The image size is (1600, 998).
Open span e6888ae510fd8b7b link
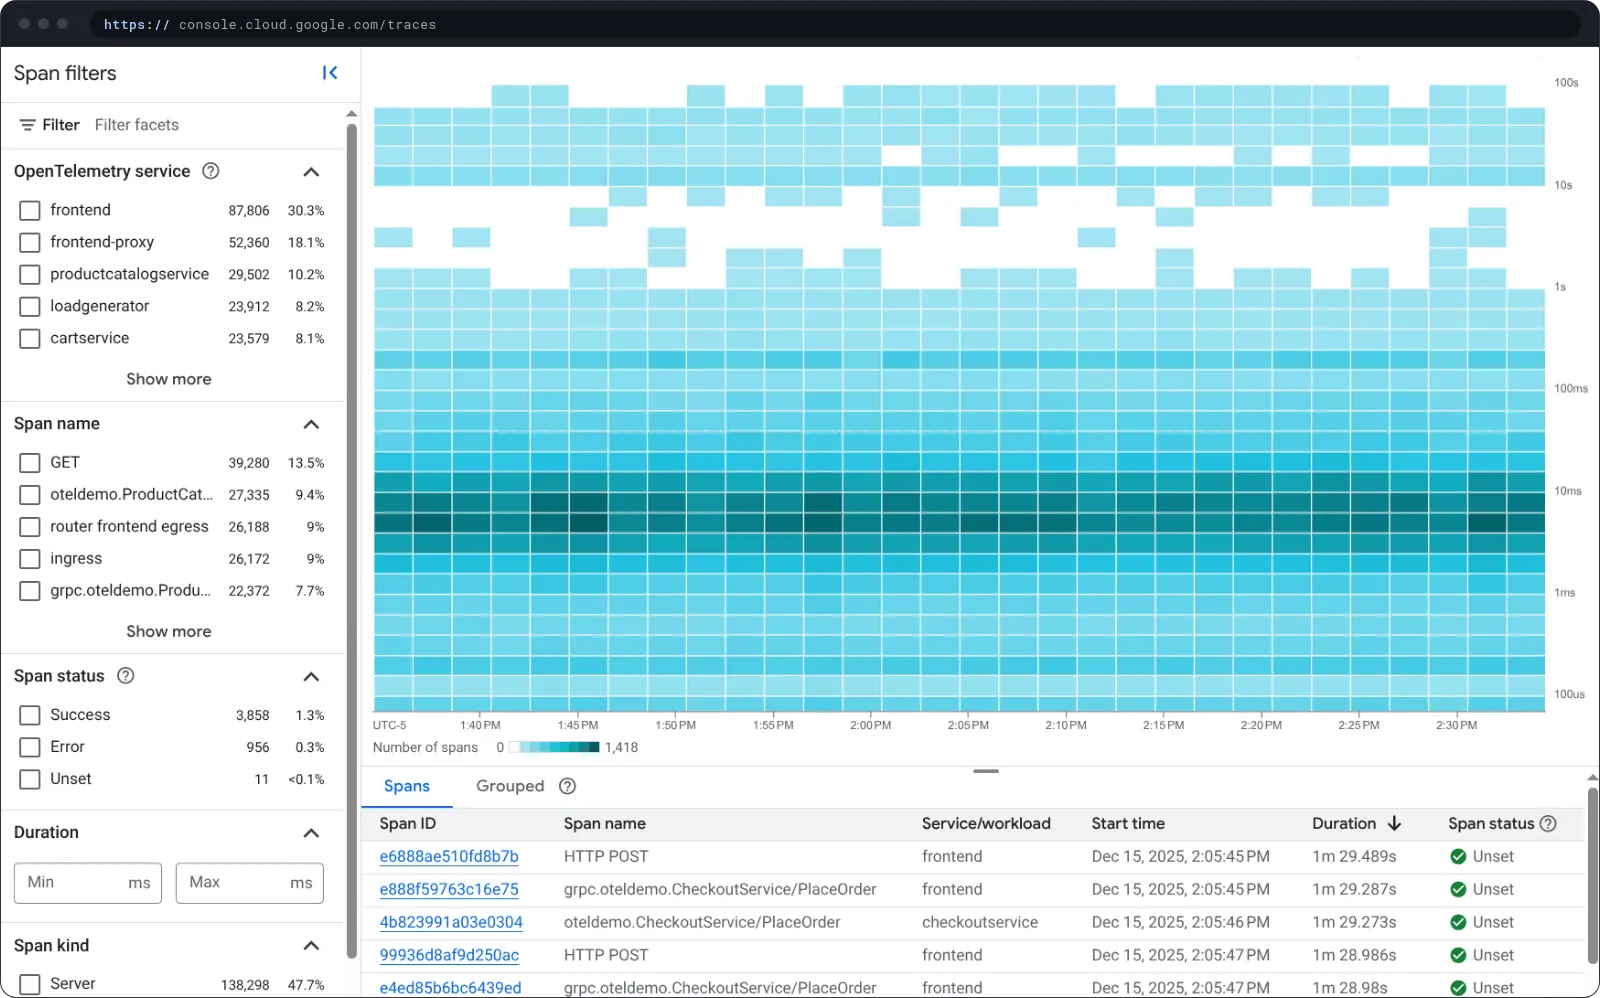(x=449, y=857)
